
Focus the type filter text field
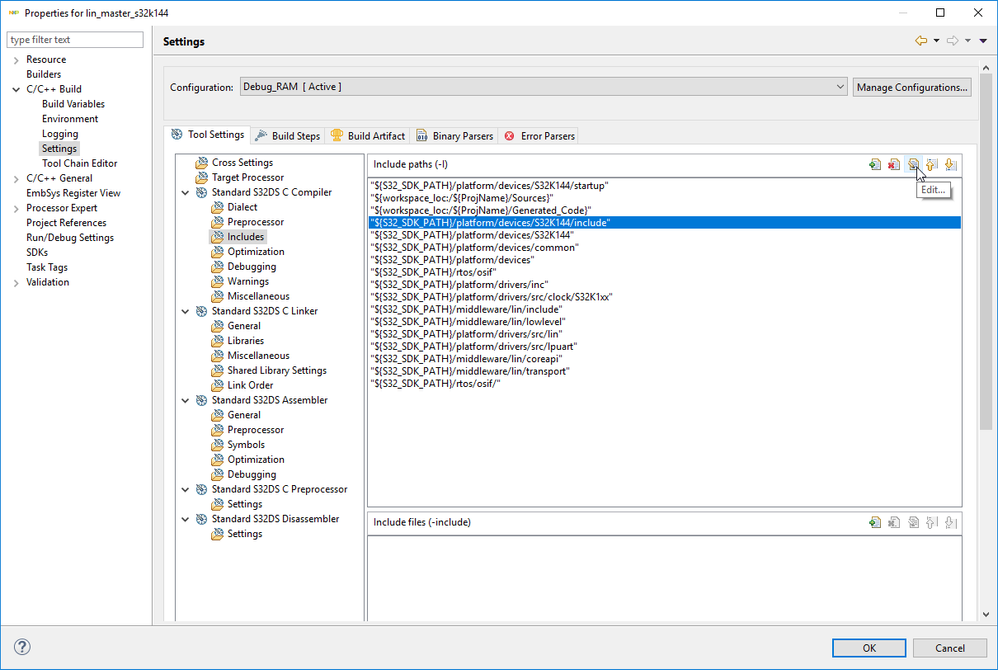(75, 39)
